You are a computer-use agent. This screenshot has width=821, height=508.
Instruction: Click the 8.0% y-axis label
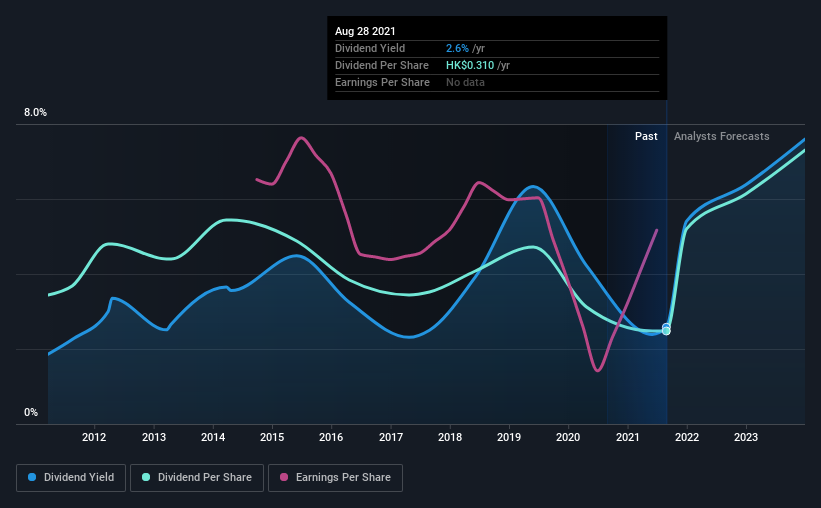pyautogui.click(x=35, y=112)
